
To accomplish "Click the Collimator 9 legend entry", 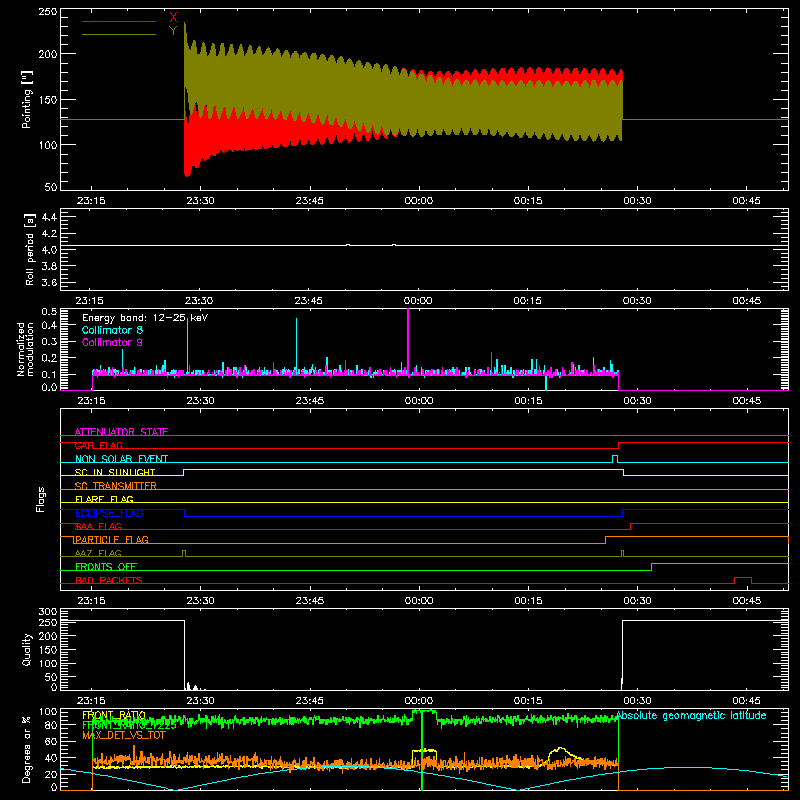I will tap(112, 342).
